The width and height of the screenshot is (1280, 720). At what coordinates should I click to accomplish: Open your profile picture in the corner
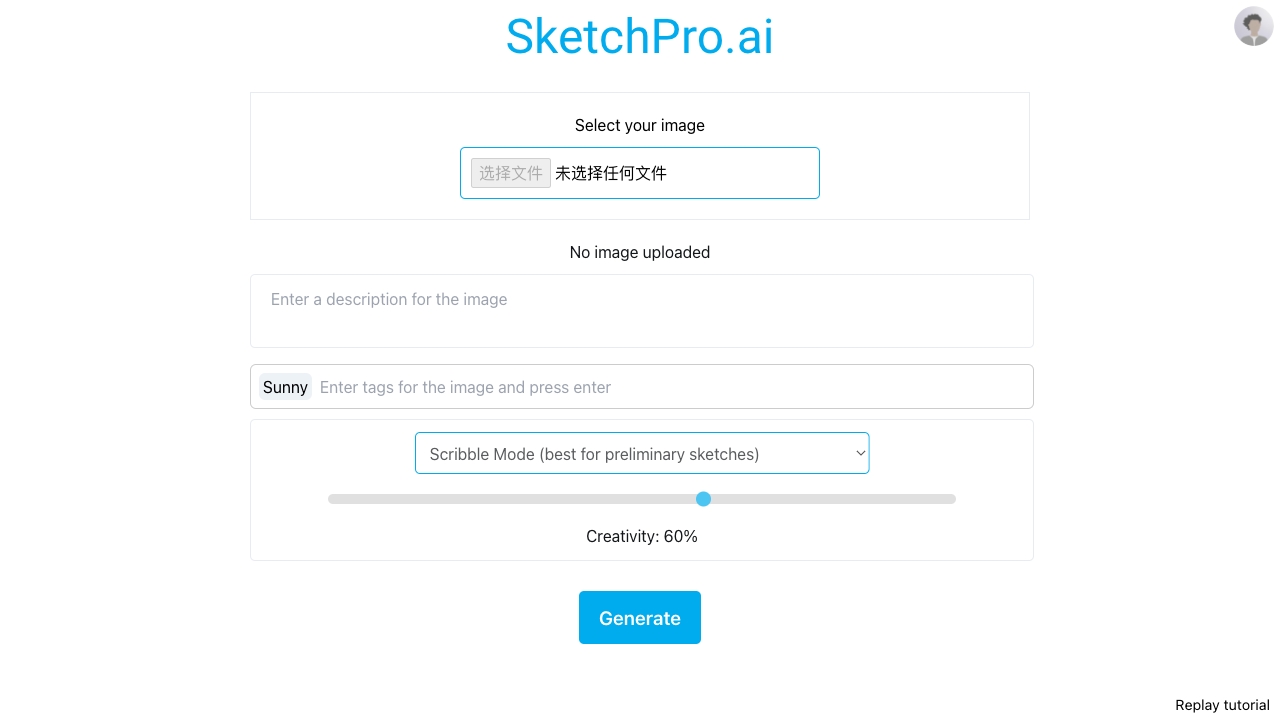click(x=1253, y=26)
